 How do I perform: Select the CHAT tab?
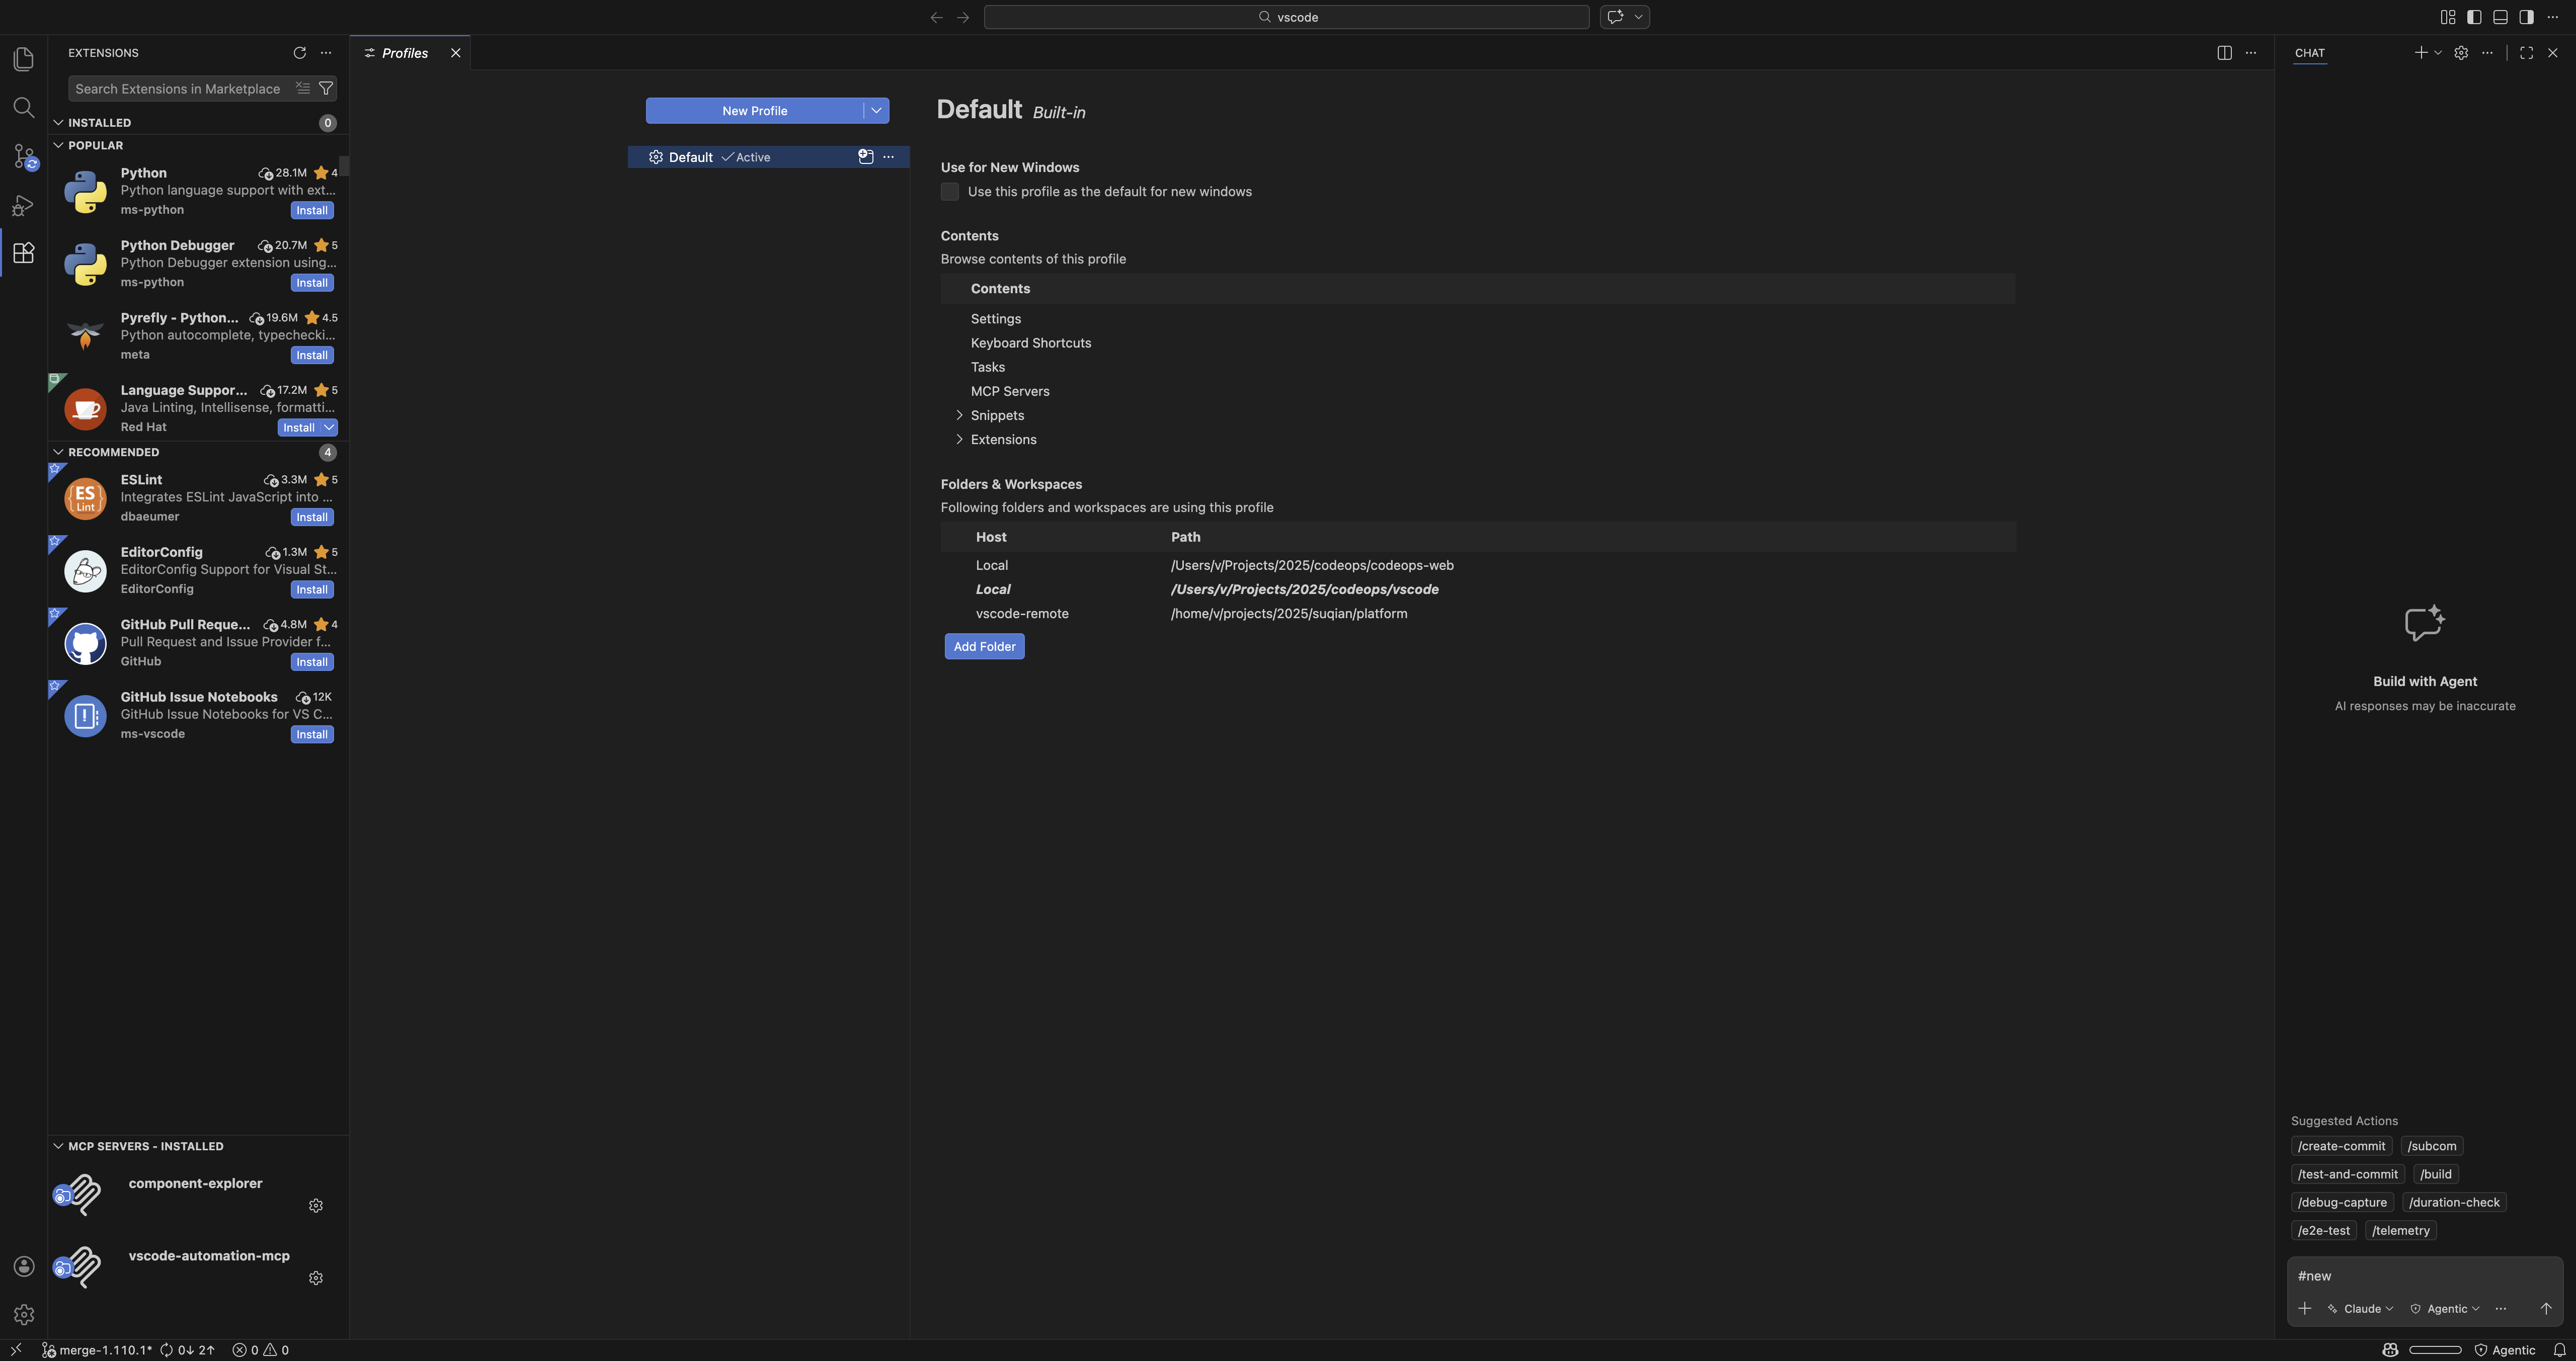coord(2309,53)
